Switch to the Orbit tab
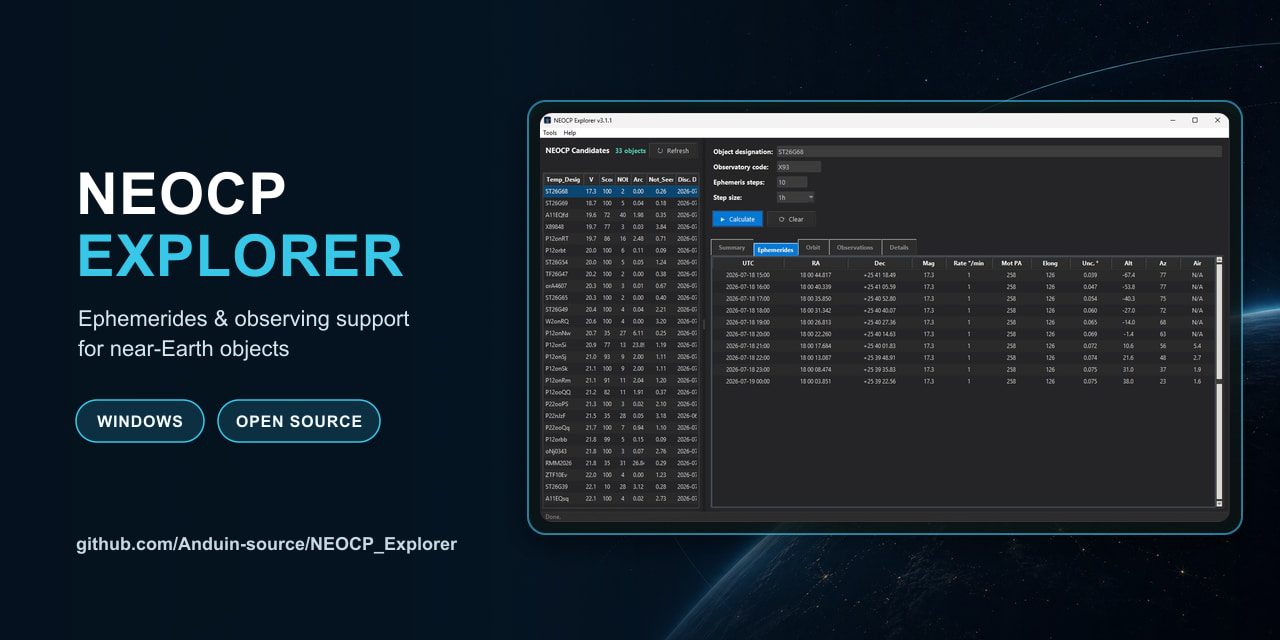Image resolution: width=1280 pixels, height=640 pixels. 813,247
